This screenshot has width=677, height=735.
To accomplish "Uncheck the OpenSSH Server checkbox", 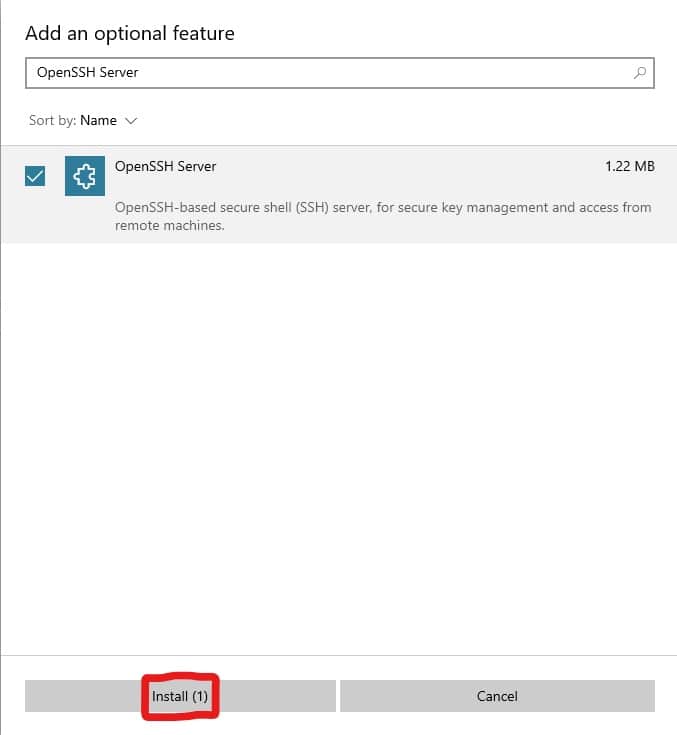I will [x=35, y=177].
